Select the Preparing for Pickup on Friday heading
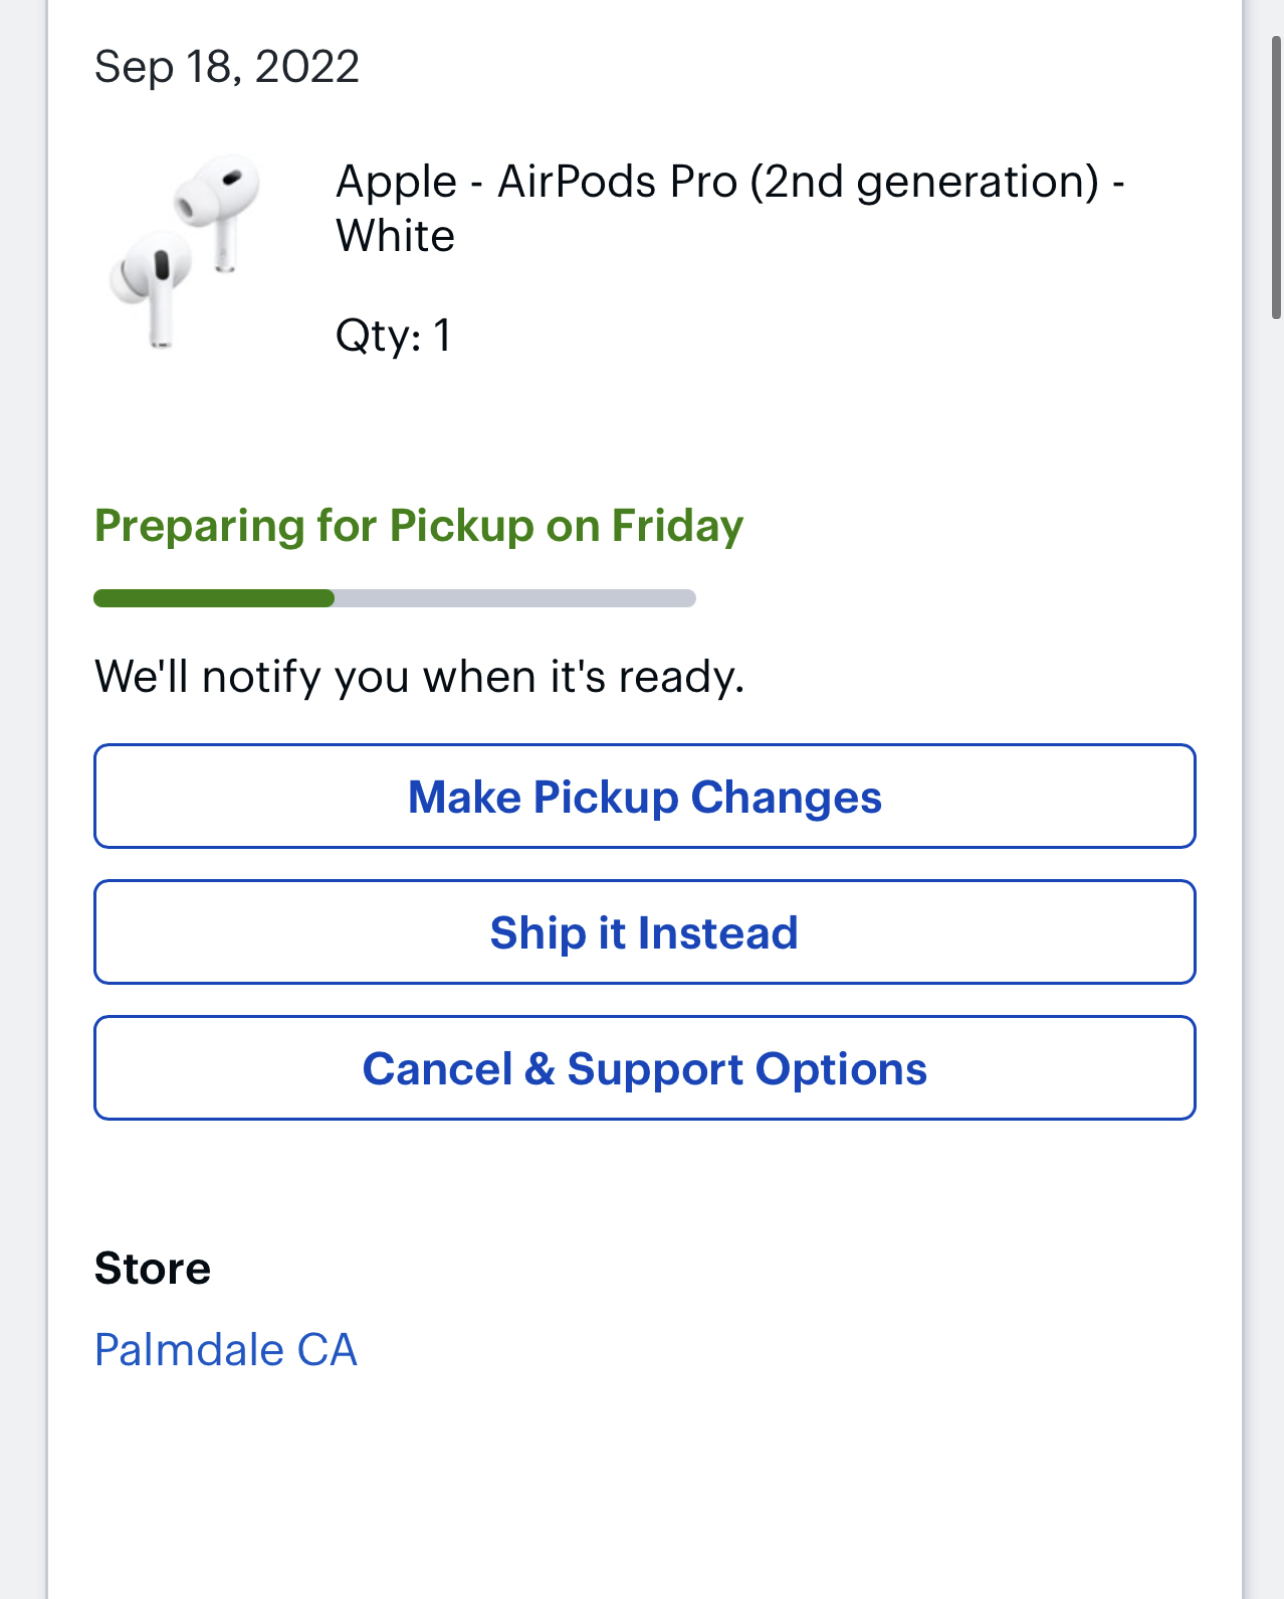Viewport: 1284px width, 1599px height. tap(419, 526)
